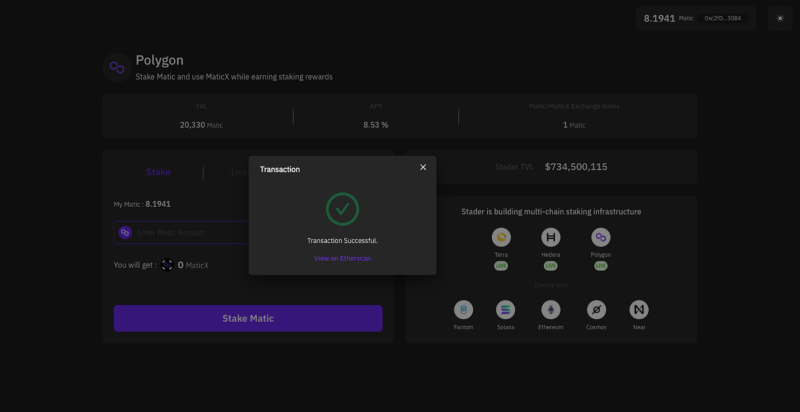This screenshot has height=412, width=800.
Task: Select the Solana coming-soon icon
Action: pos(506,310)
